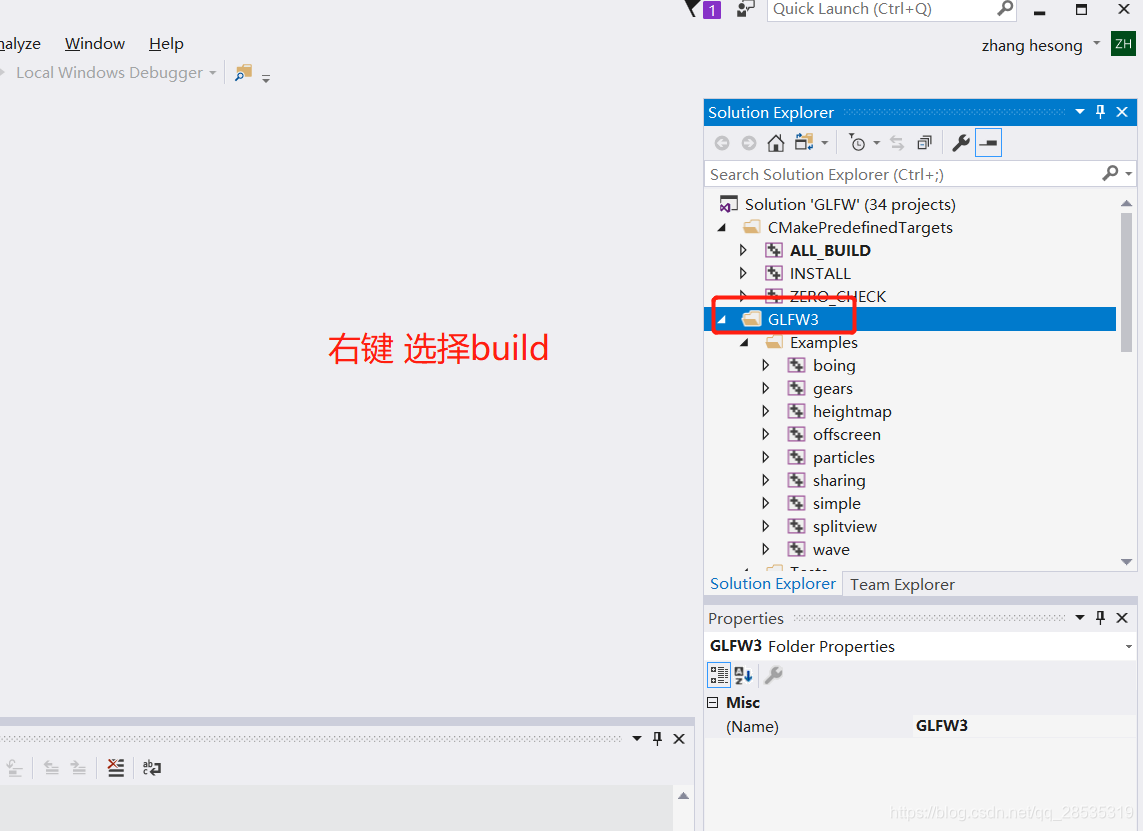Expand the boing project
1143x831 pixels.
pos(765,365)
